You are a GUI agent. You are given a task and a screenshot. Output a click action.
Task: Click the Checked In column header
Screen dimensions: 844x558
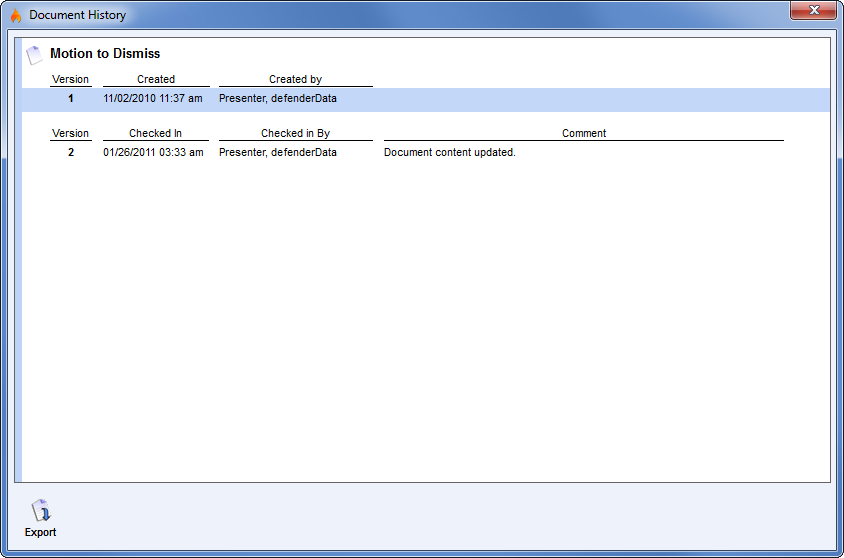156,133
